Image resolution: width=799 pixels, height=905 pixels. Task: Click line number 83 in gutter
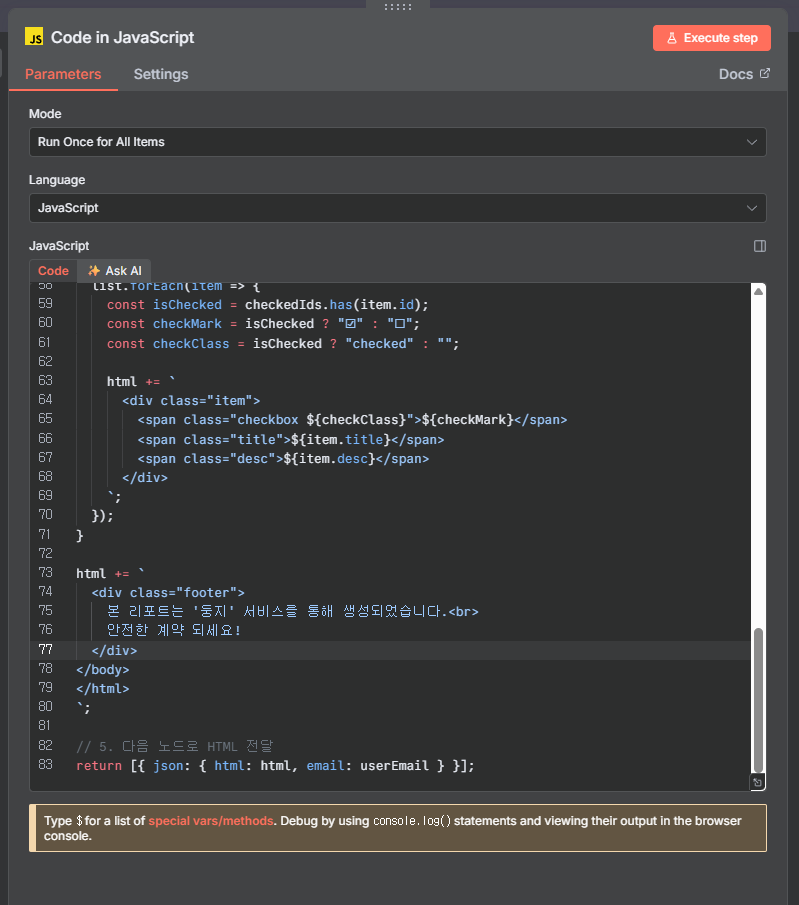pos(45,766)
